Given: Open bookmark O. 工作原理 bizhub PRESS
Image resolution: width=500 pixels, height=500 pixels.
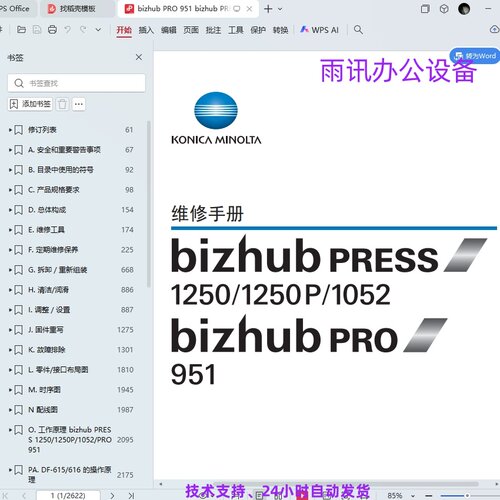Looking at the screenshot, I should (x=70, y=440).
